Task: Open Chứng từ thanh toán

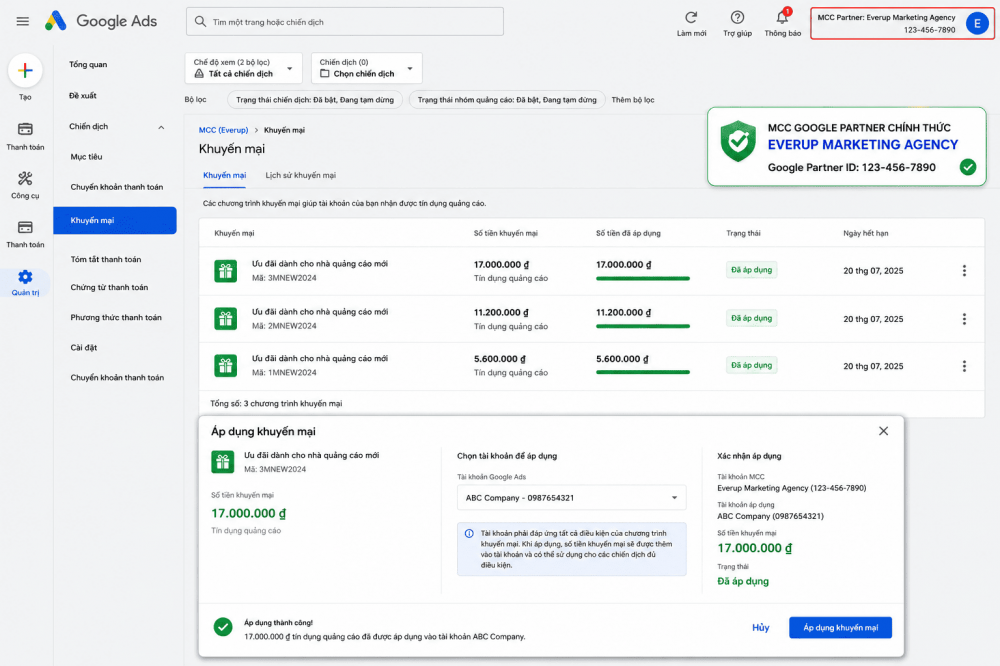Action: [x=109, y=288]
